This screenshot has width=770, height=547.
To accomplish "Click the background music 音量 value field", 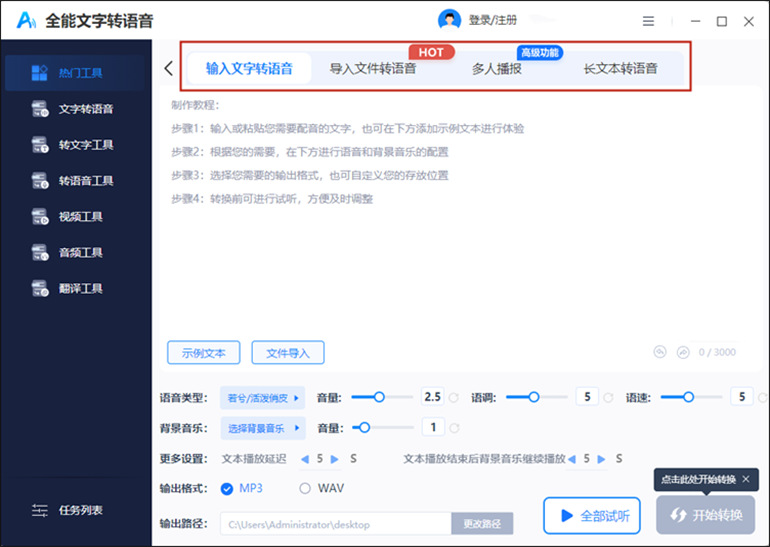I will pos(433,427).
